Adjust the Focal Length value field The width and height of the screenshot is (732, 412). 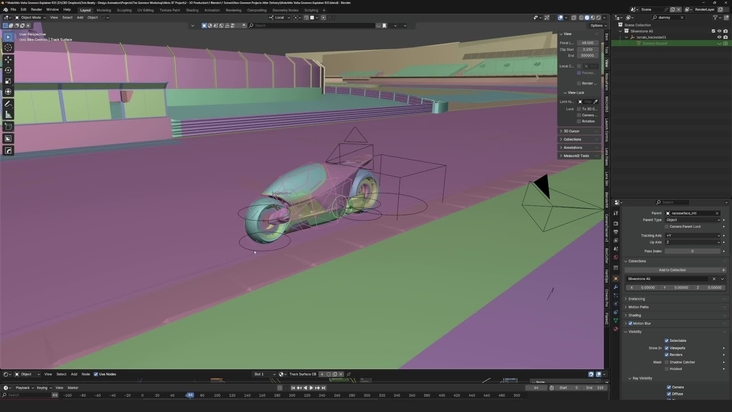coord(588,42)
